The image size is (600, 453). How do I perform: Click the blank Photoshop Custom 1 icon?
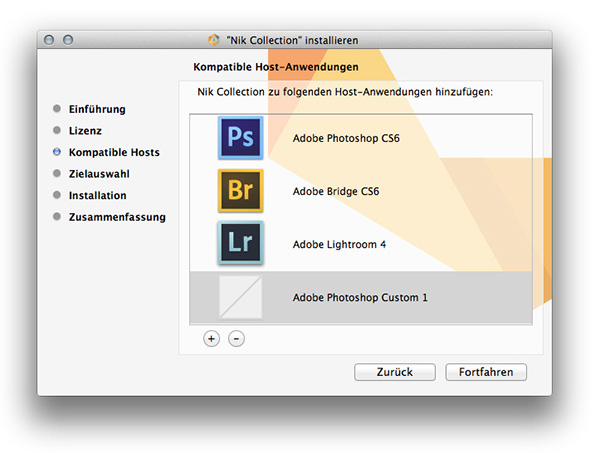[240, 297]
